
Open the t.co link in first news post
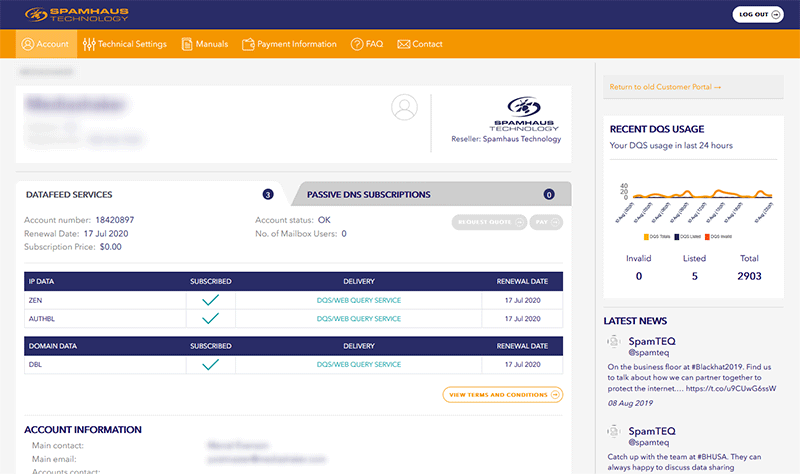[x=731, y=389]
